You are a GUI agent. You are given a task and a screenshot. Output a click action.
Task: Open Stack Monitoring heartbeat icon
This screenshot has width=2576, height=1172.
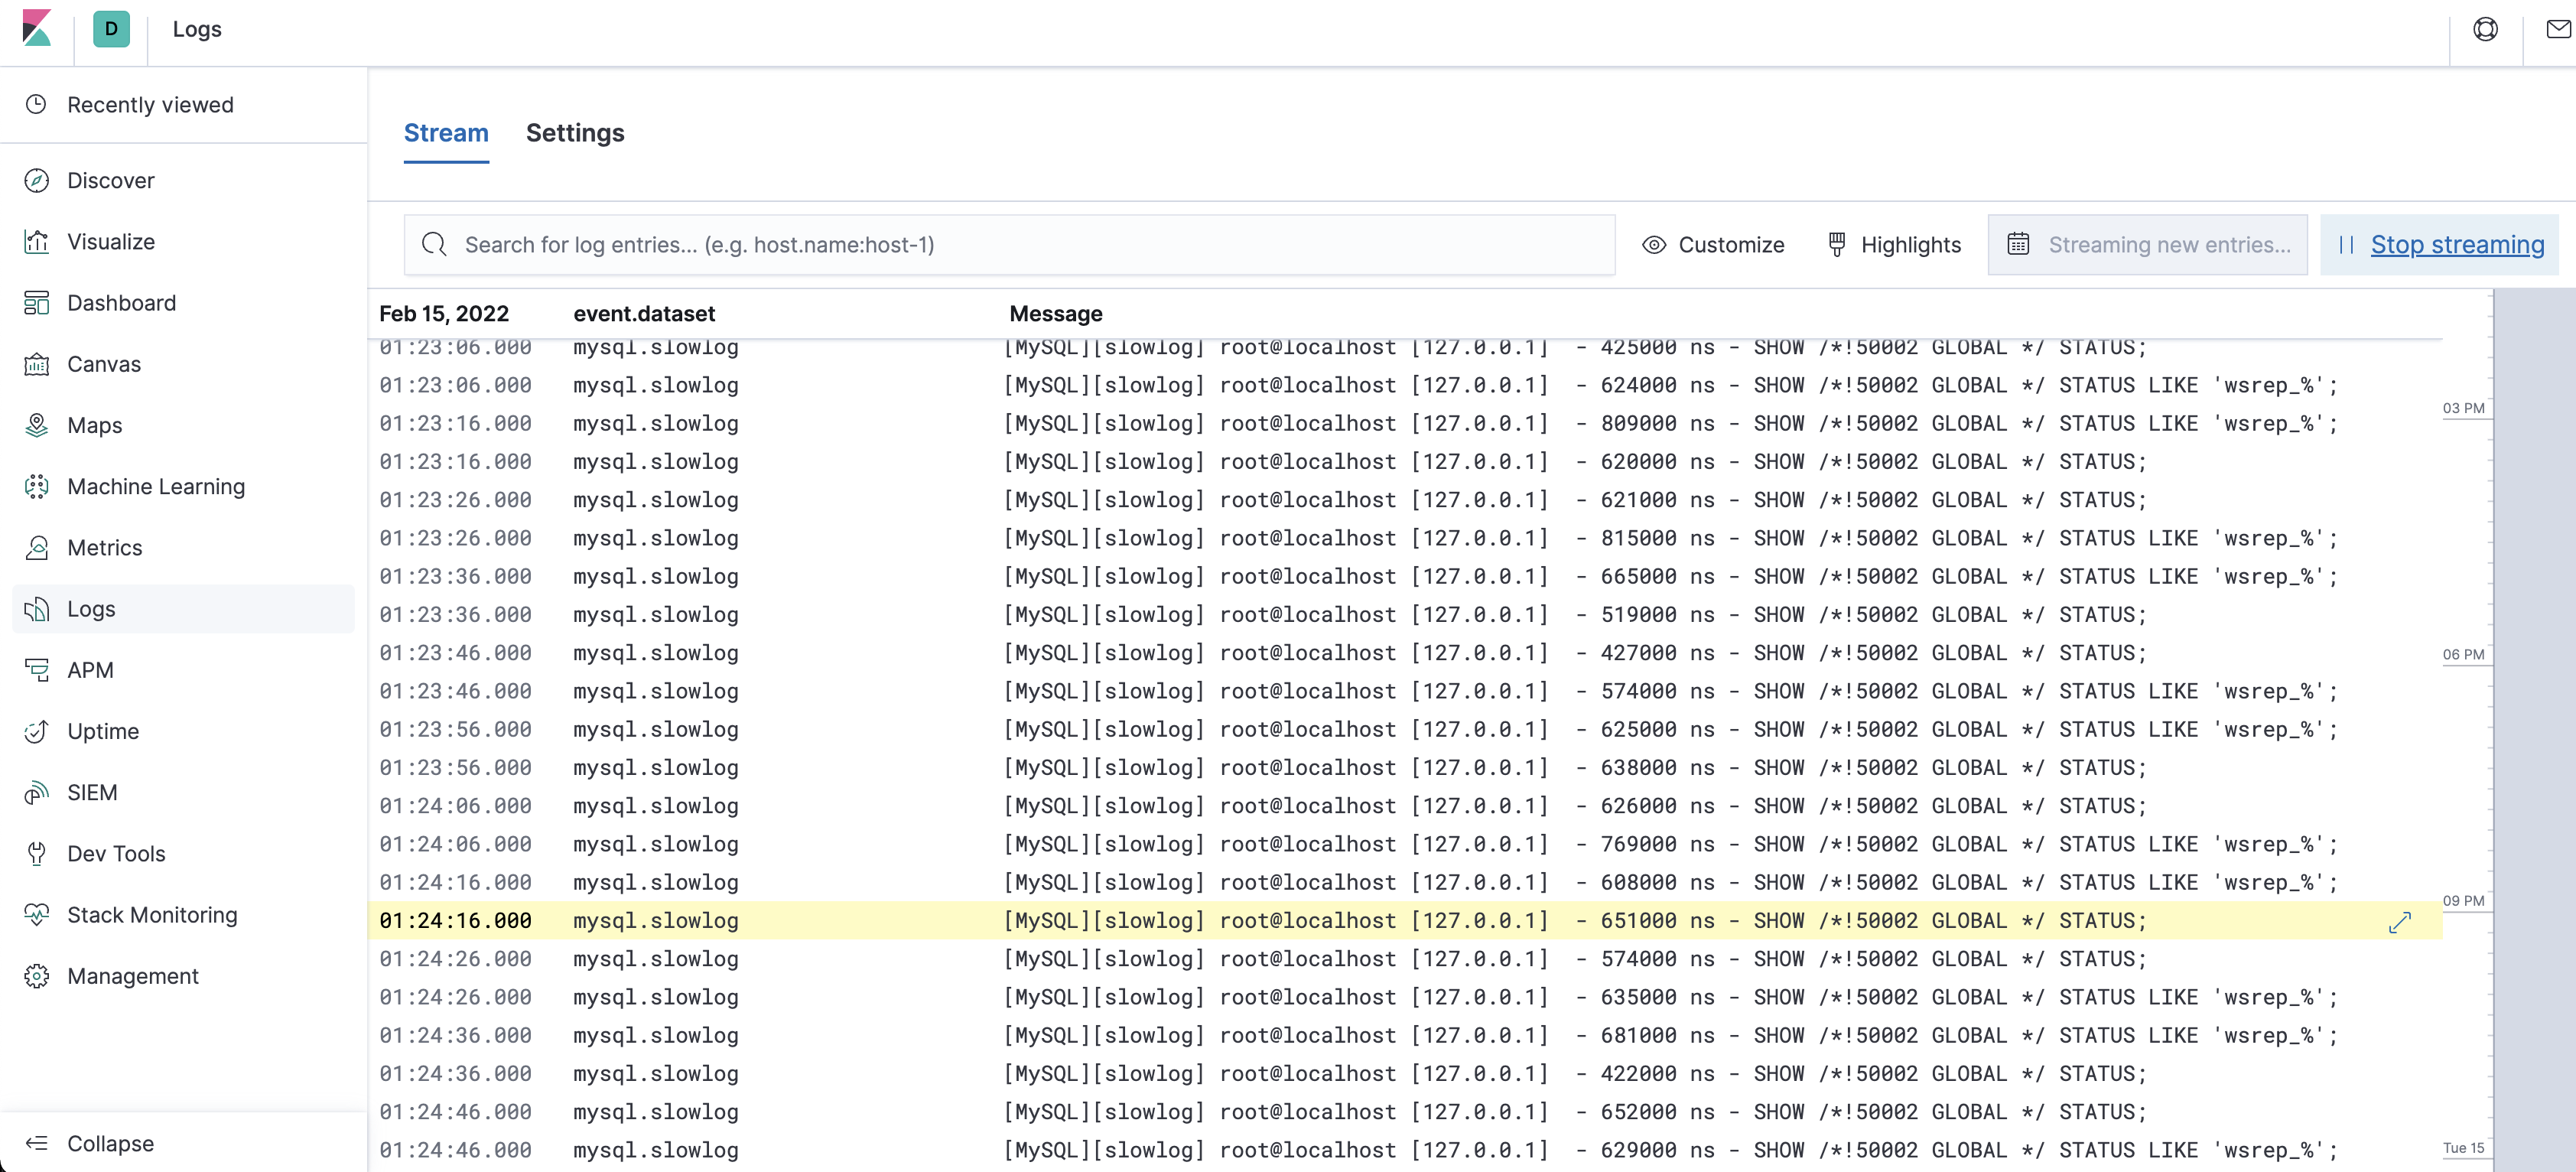pyautogui.click(x=37, y=915)
